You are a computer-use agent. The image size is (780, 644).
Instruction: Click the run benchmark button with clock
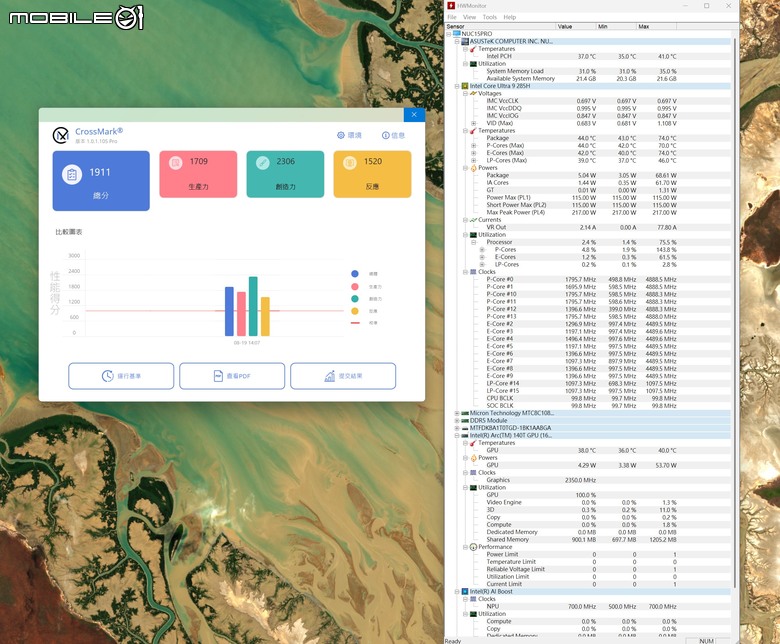(x=121, y=376)
